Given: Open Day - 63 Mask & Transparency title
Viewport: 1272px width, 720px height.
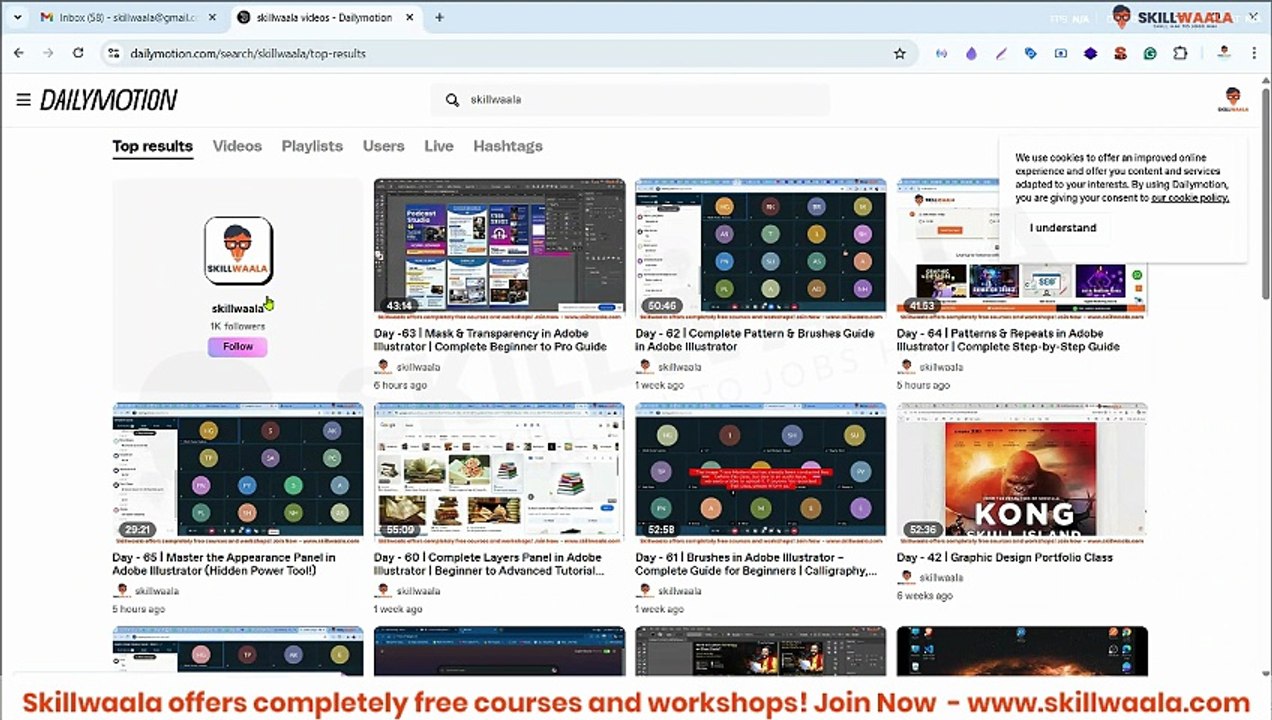Looking at the screenshot, I should point(490,340).
